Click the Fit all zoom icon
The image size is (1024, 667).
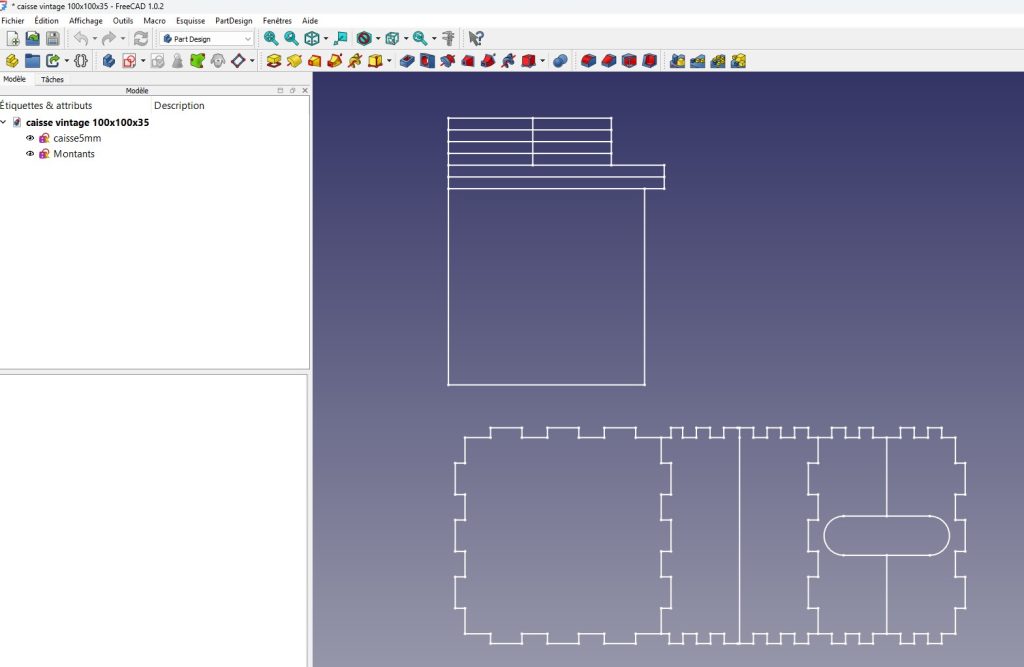[x=271, y=39]
